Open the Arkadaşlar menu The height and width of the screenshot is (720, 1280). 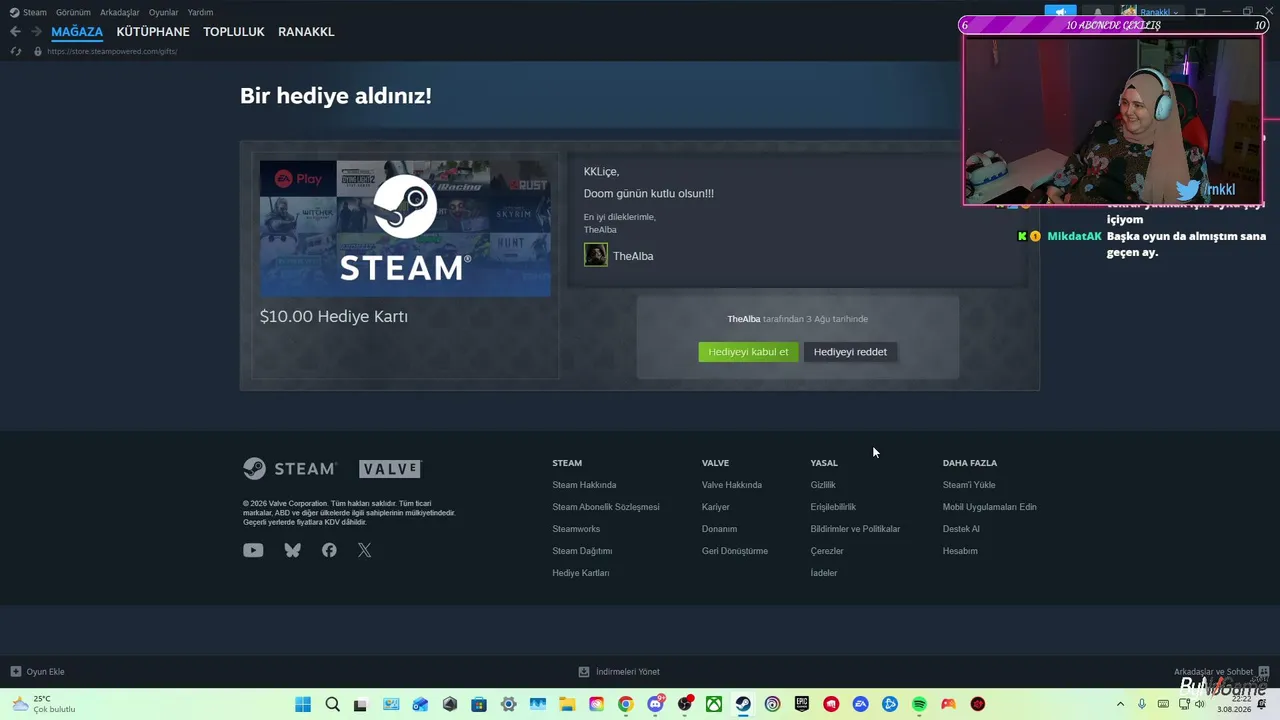[120, 12]
